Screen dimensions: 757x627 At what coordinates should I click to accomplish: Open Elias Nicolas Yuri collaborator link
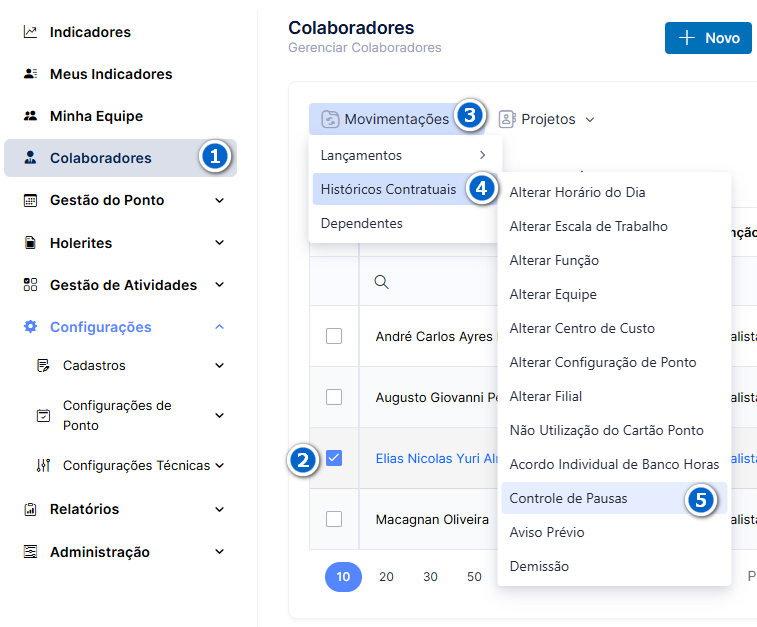pyautogui.click(x=436, y=458)
